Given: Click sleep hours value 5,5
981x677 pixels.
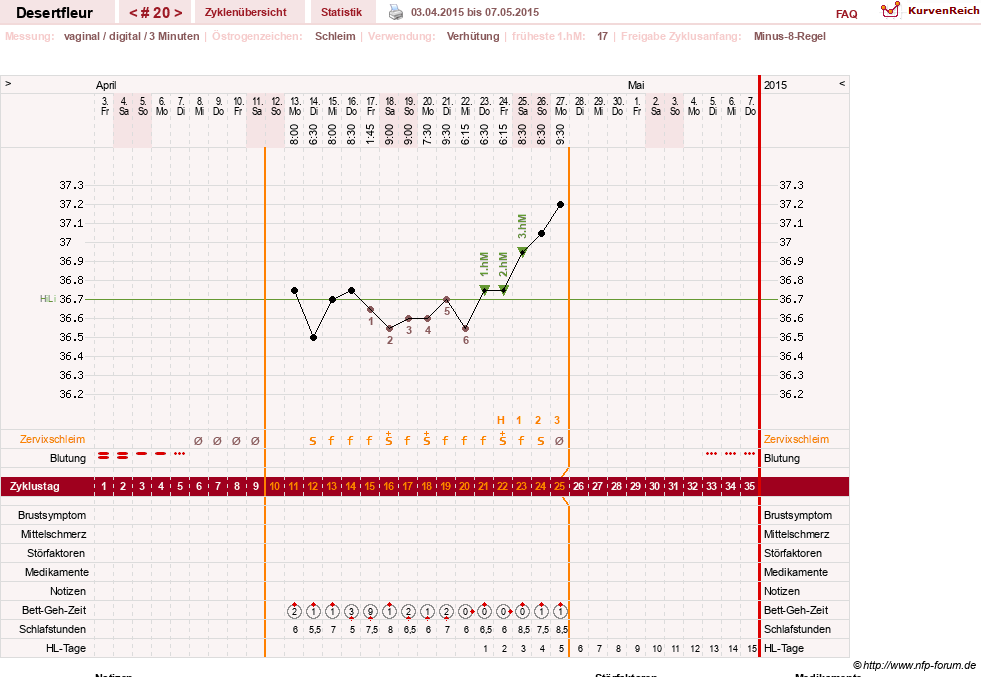Looking at the screenshot, I should point(315,630).
